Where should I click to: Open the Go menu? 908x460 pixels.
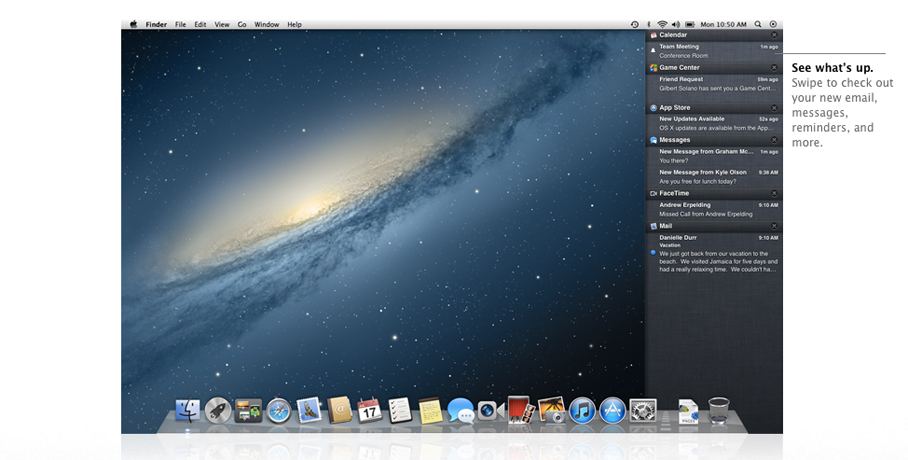pos(242,24)
